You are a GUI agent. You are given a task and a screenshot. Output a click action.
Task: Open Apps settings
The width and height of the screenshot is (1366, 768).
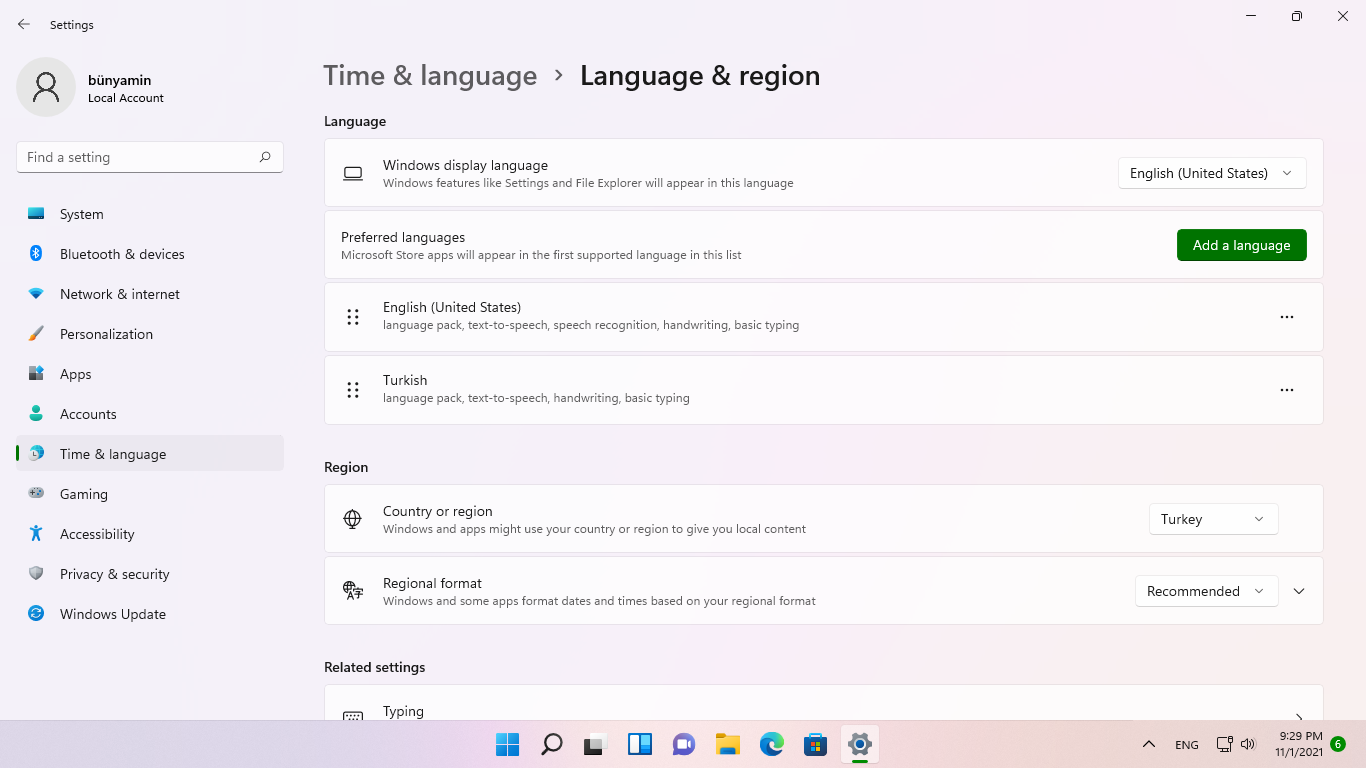[x=150, y=374]
